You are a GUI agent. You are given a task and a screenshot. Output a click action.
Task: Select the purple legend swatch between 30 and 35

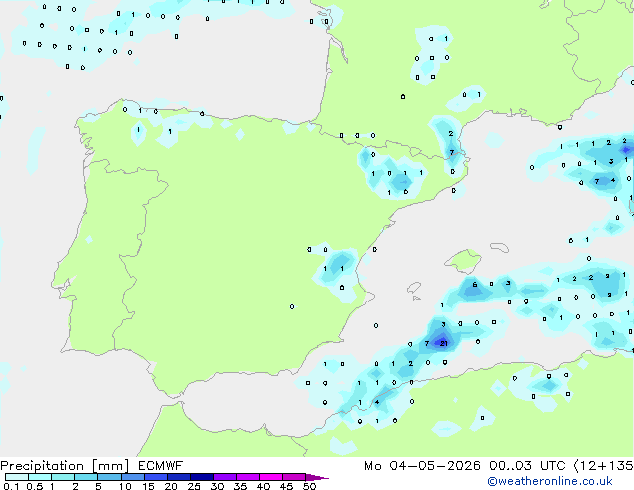pyautogui.click(x=225, y=477)
